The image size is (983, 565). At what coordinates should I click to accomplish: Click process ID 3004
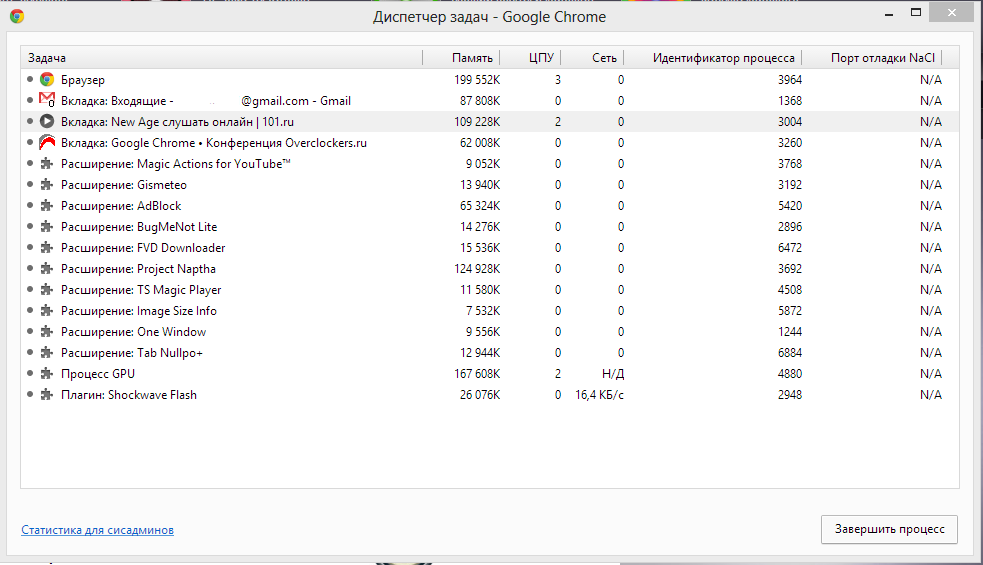pyautogui.click(x=790, y=122)
